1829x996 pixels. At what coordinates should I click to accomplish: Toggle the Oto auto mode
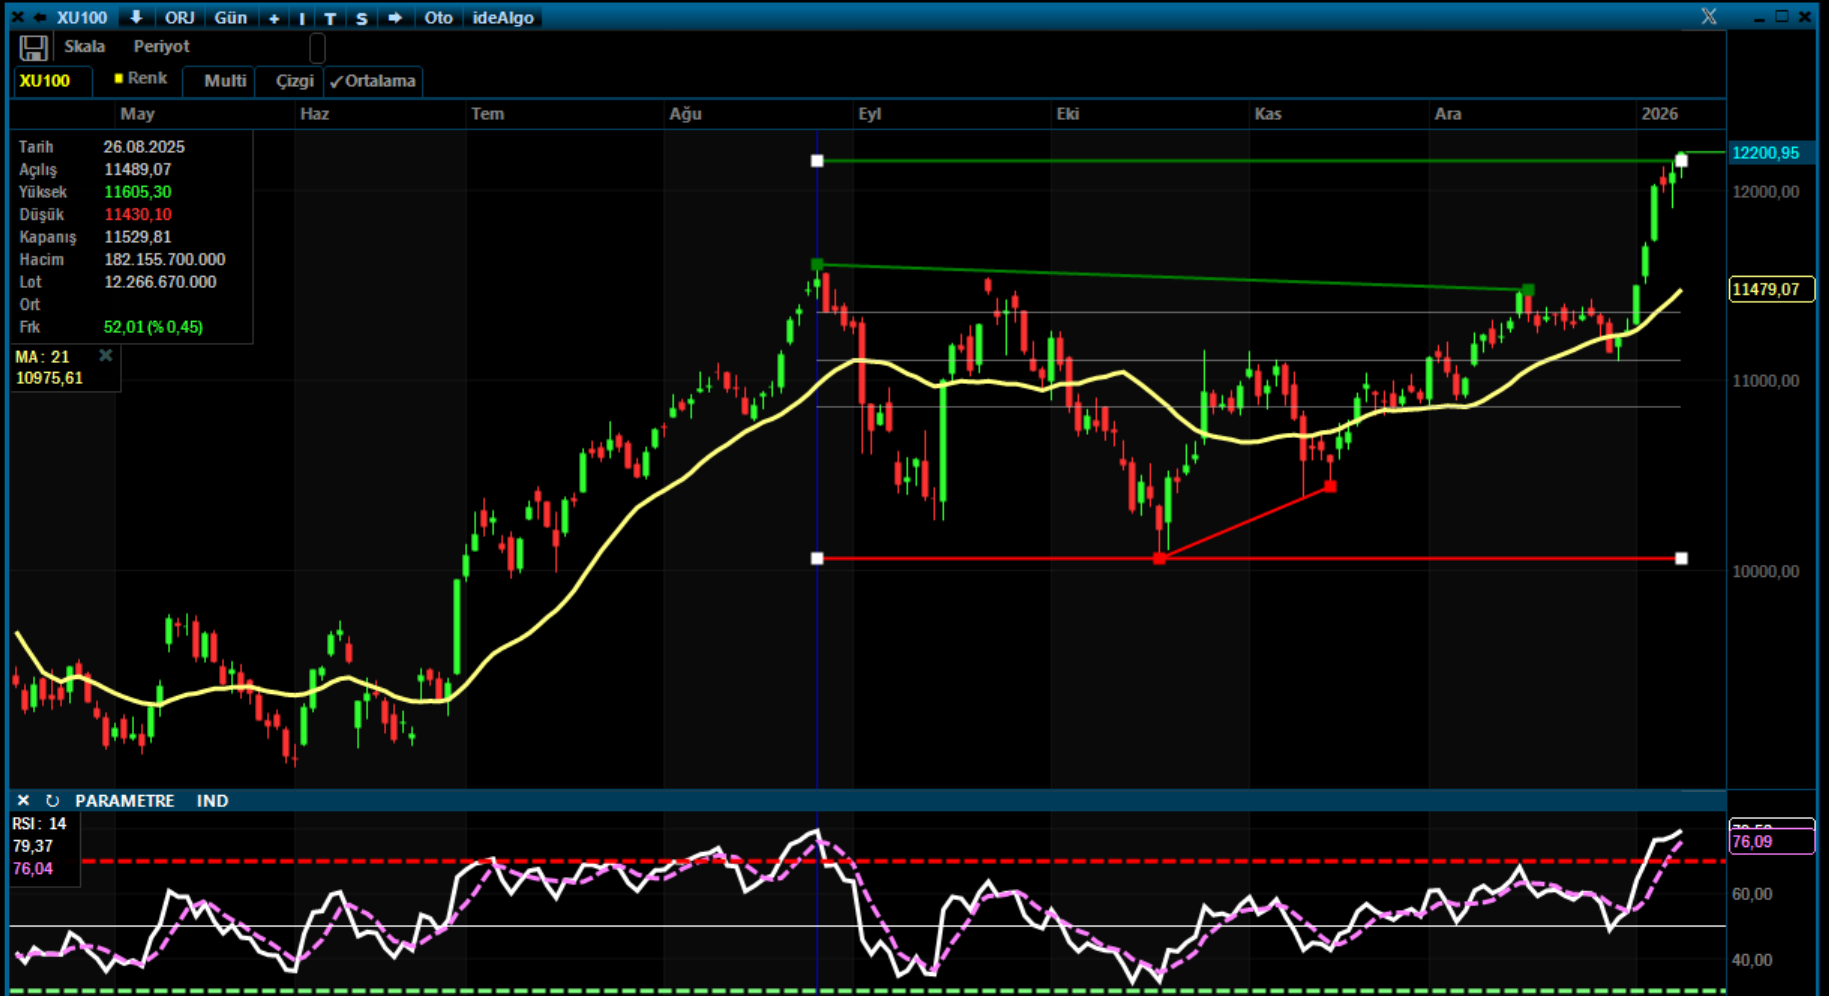438,17
